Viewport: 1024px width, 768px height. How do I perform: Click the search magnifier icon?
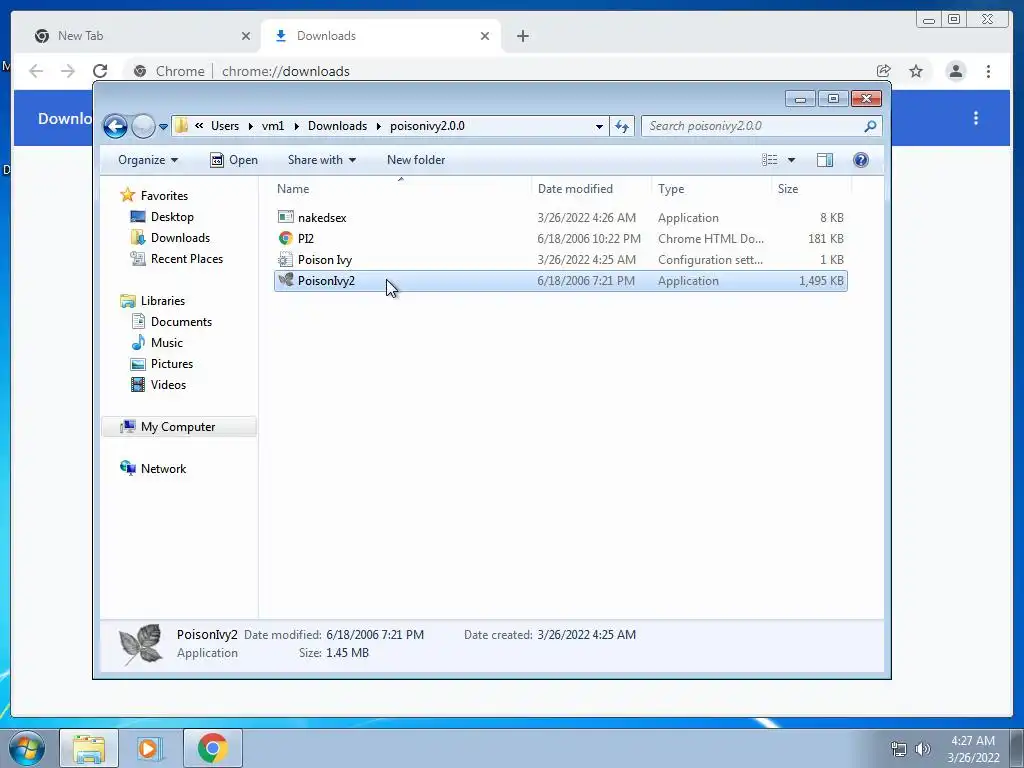point(870,126)
